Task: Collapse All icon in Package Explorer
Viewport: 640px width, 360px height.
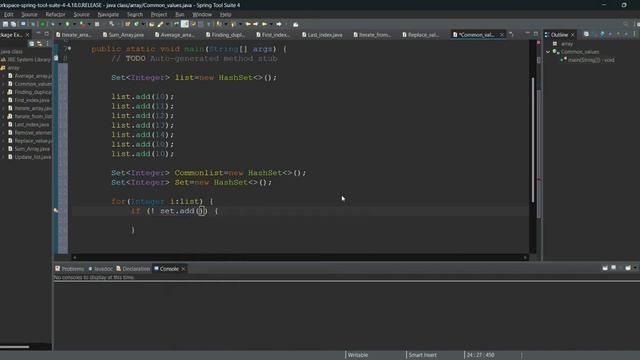Action: pos(31,43)
